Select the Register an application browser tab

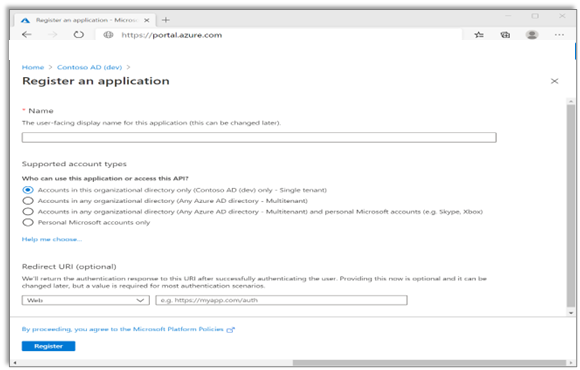coord(85,20)
